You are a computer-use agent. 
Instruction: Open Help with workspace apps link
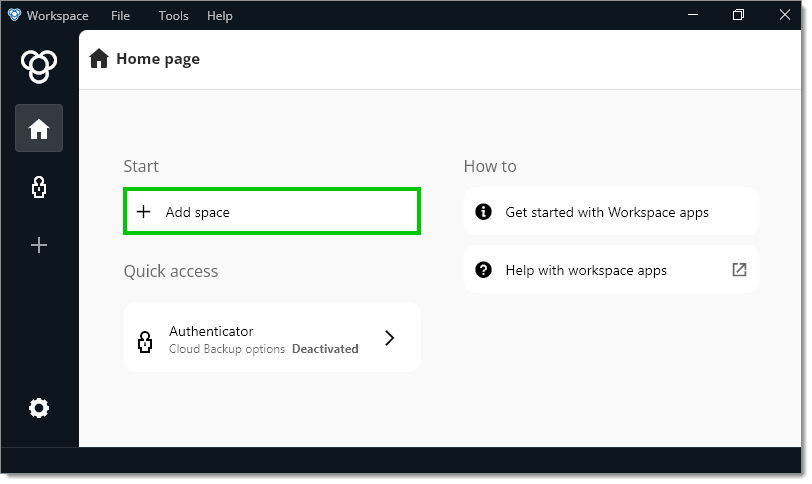pyautogui.click(x=611, y=270)
